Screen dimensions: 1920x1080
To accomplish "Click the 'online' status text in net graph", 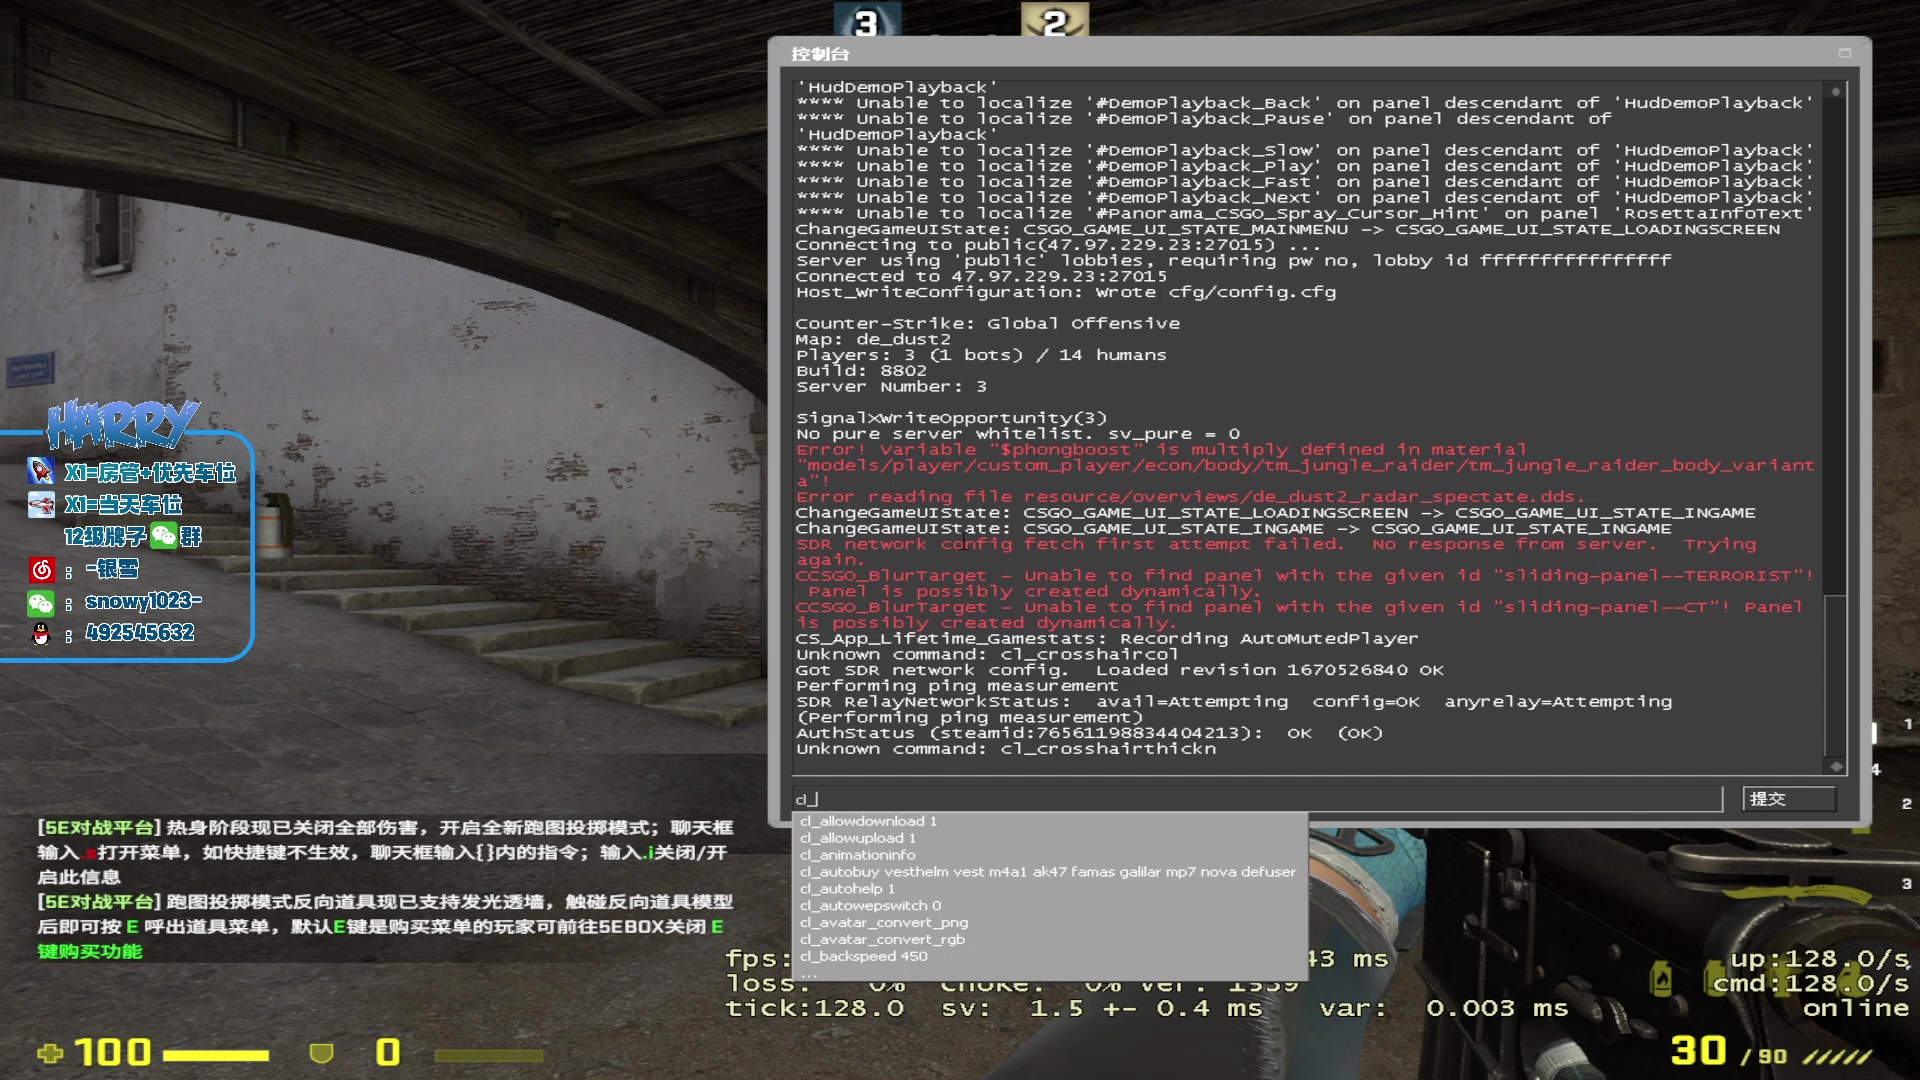I will pyautogui.click(x=1856, y=1008).
